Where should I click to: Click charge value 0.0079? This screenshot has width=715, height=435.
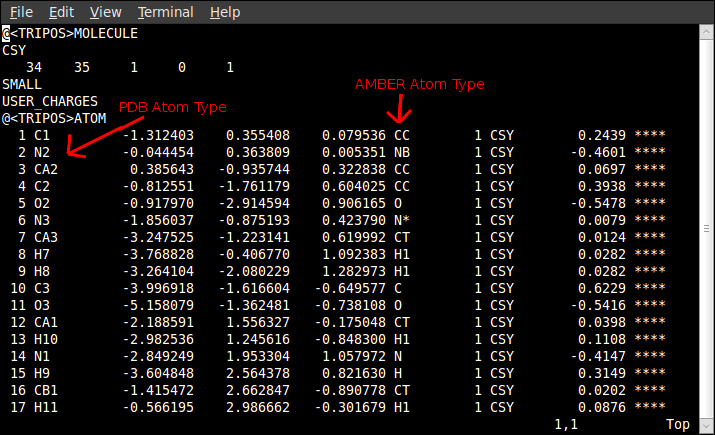point(602,221)
